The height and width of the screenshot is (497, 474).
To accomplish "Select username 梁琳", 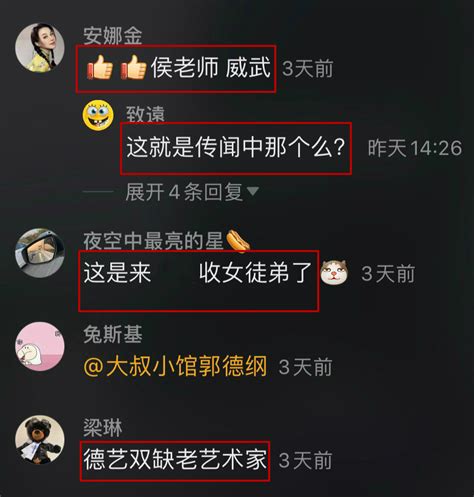I will click(103, 428).
